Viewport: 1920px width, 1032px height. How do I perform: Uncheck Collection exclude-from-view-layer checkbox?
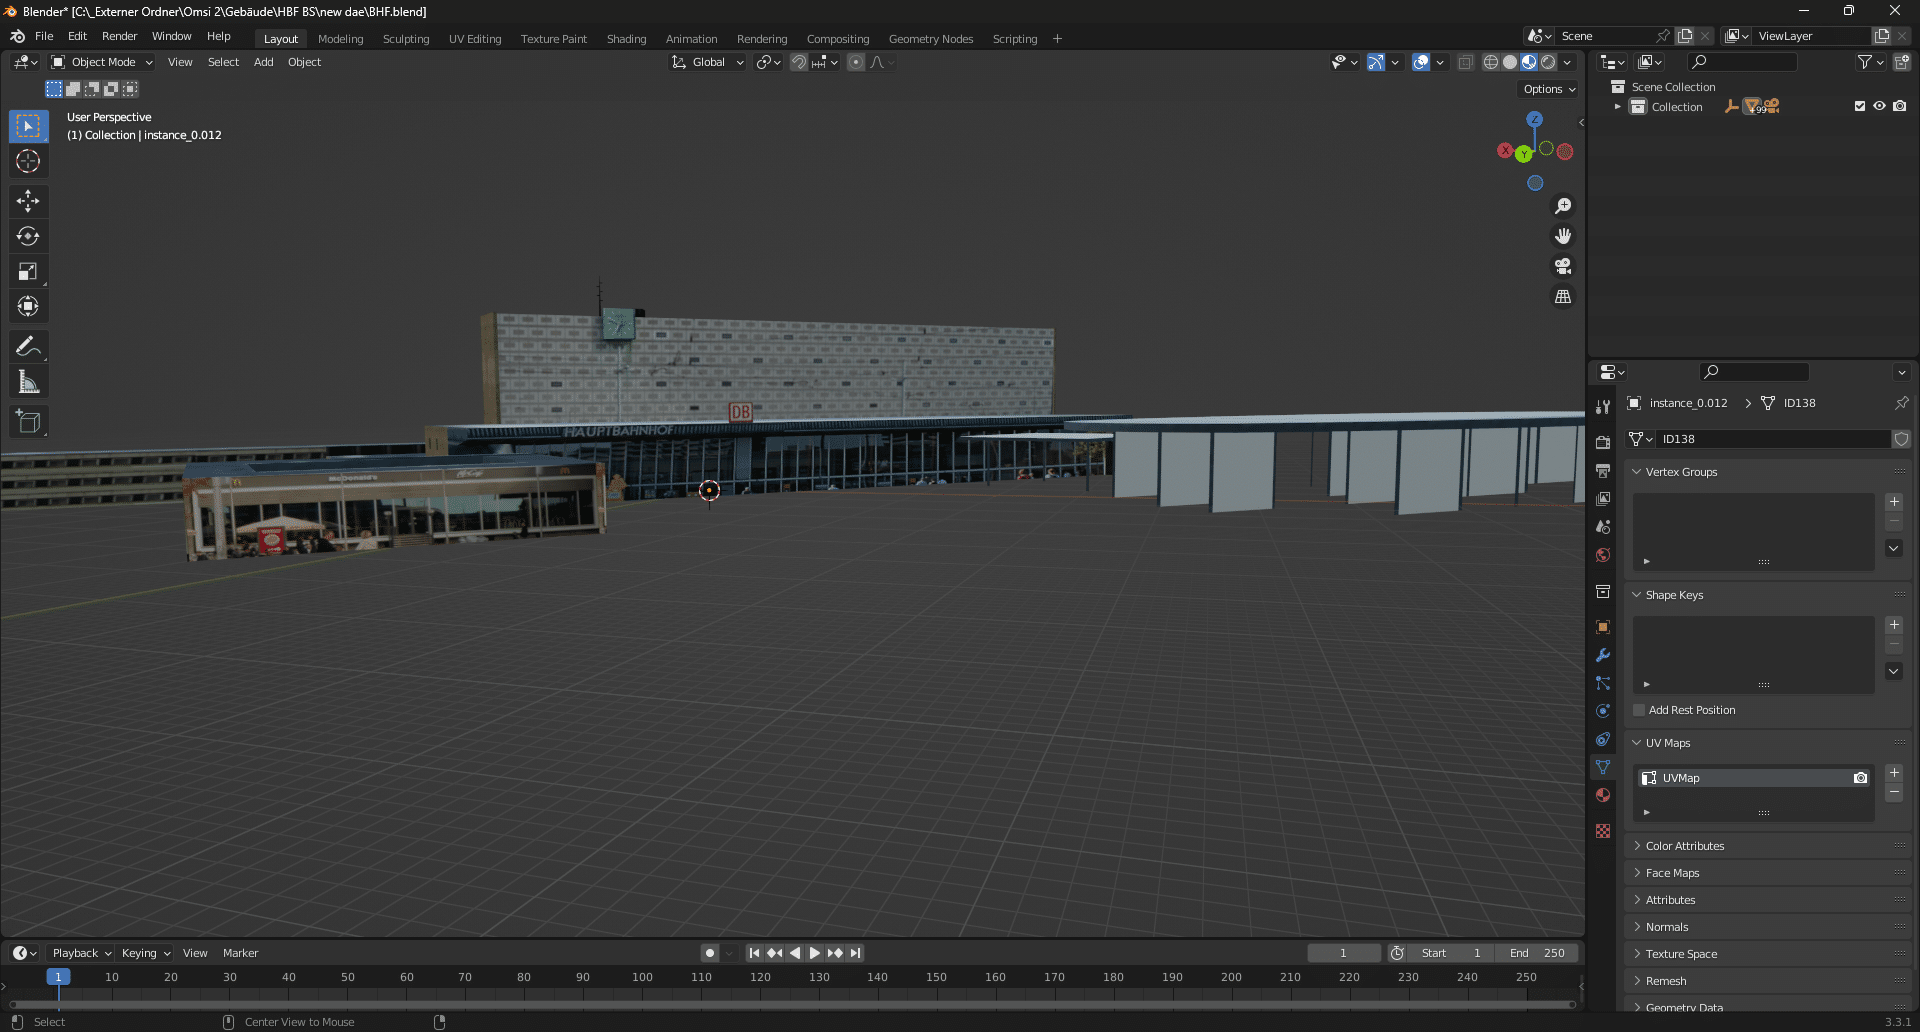click(1860, 106)
